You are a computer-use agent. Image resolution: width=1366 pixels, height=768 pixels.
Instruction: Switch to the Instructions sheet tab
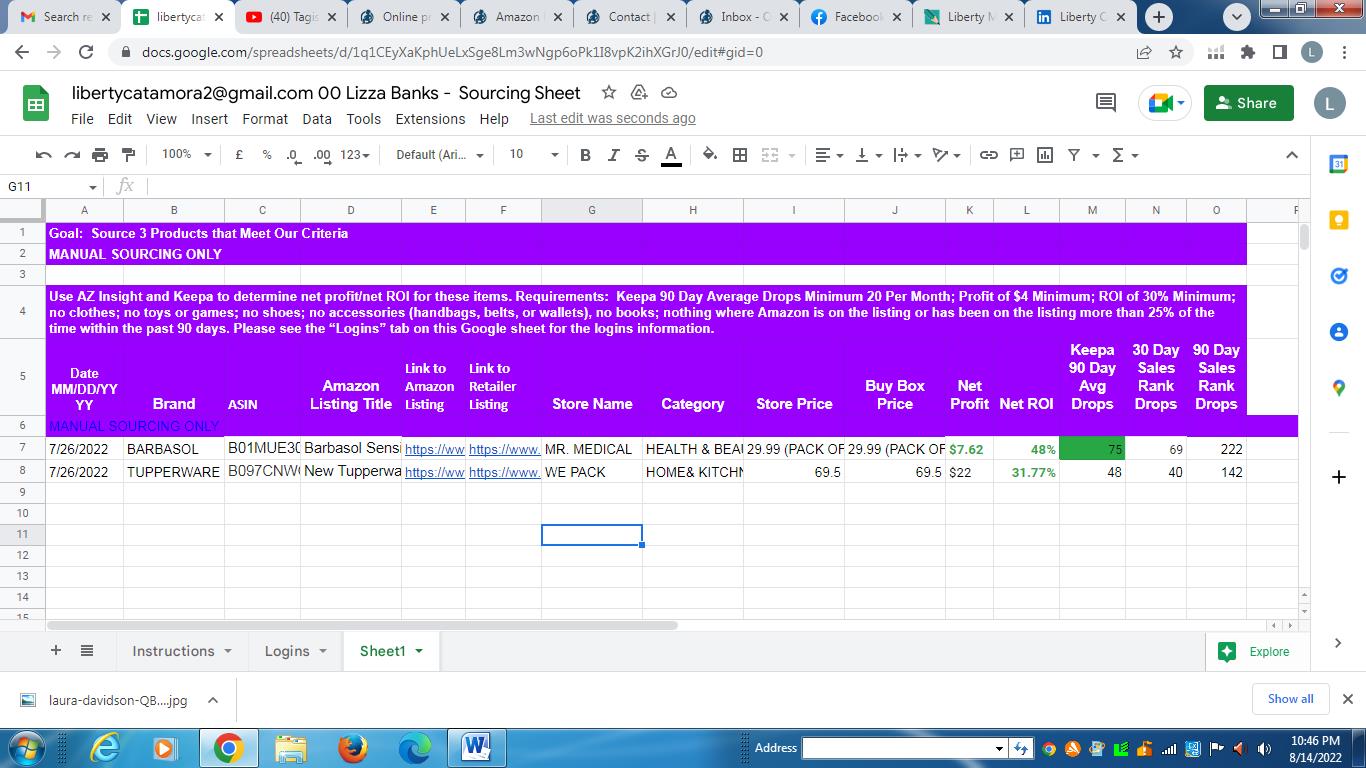click(x=181, y=651)
